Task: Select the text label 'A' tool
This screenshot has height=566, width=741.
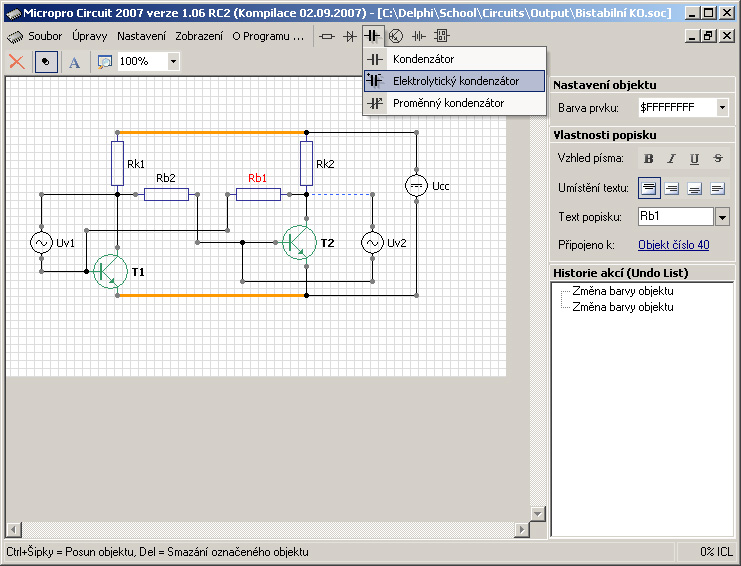Action: 74,62
